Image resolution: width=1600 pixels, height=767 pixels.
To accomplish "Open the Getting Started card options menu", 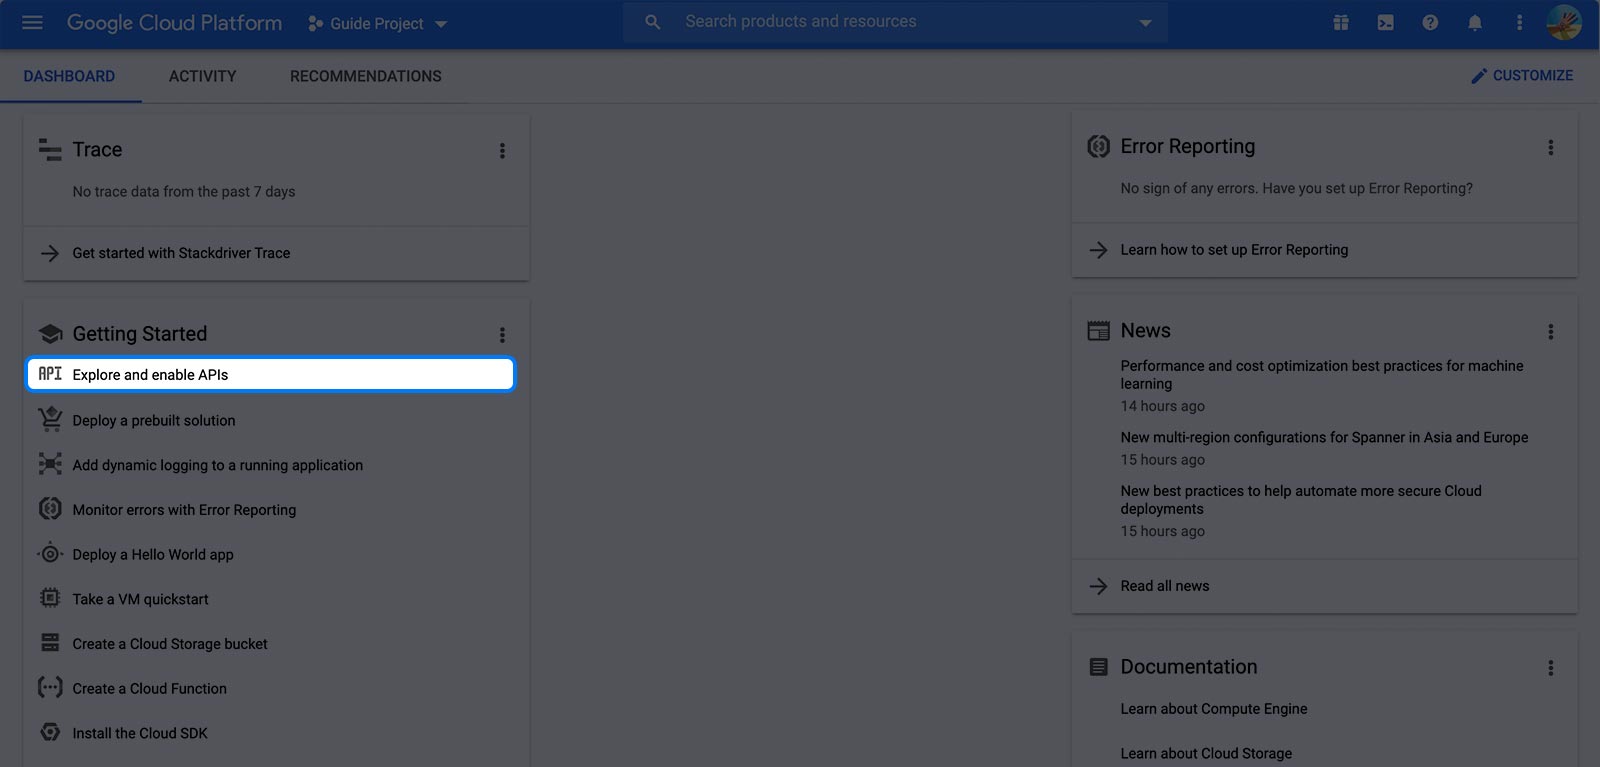I will (502, 335).
